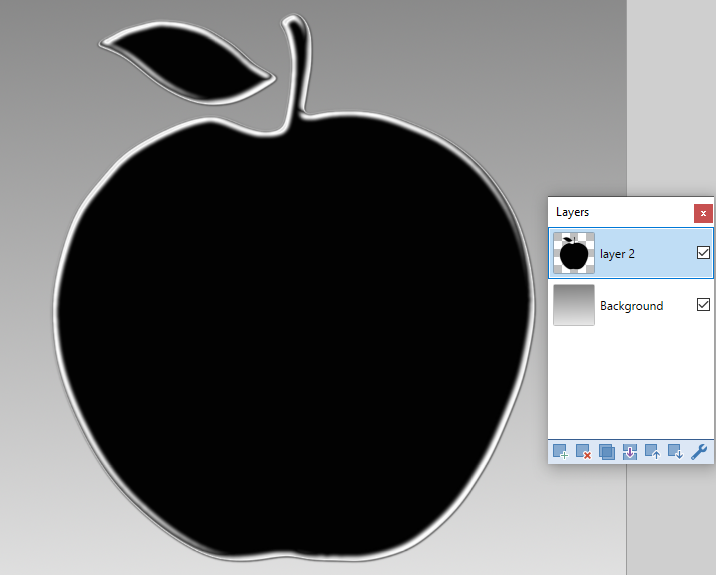The width and height of the screenshot is (716, 575).
Task: Open layer properties wrench icon
Action: (x=699, y=452)
